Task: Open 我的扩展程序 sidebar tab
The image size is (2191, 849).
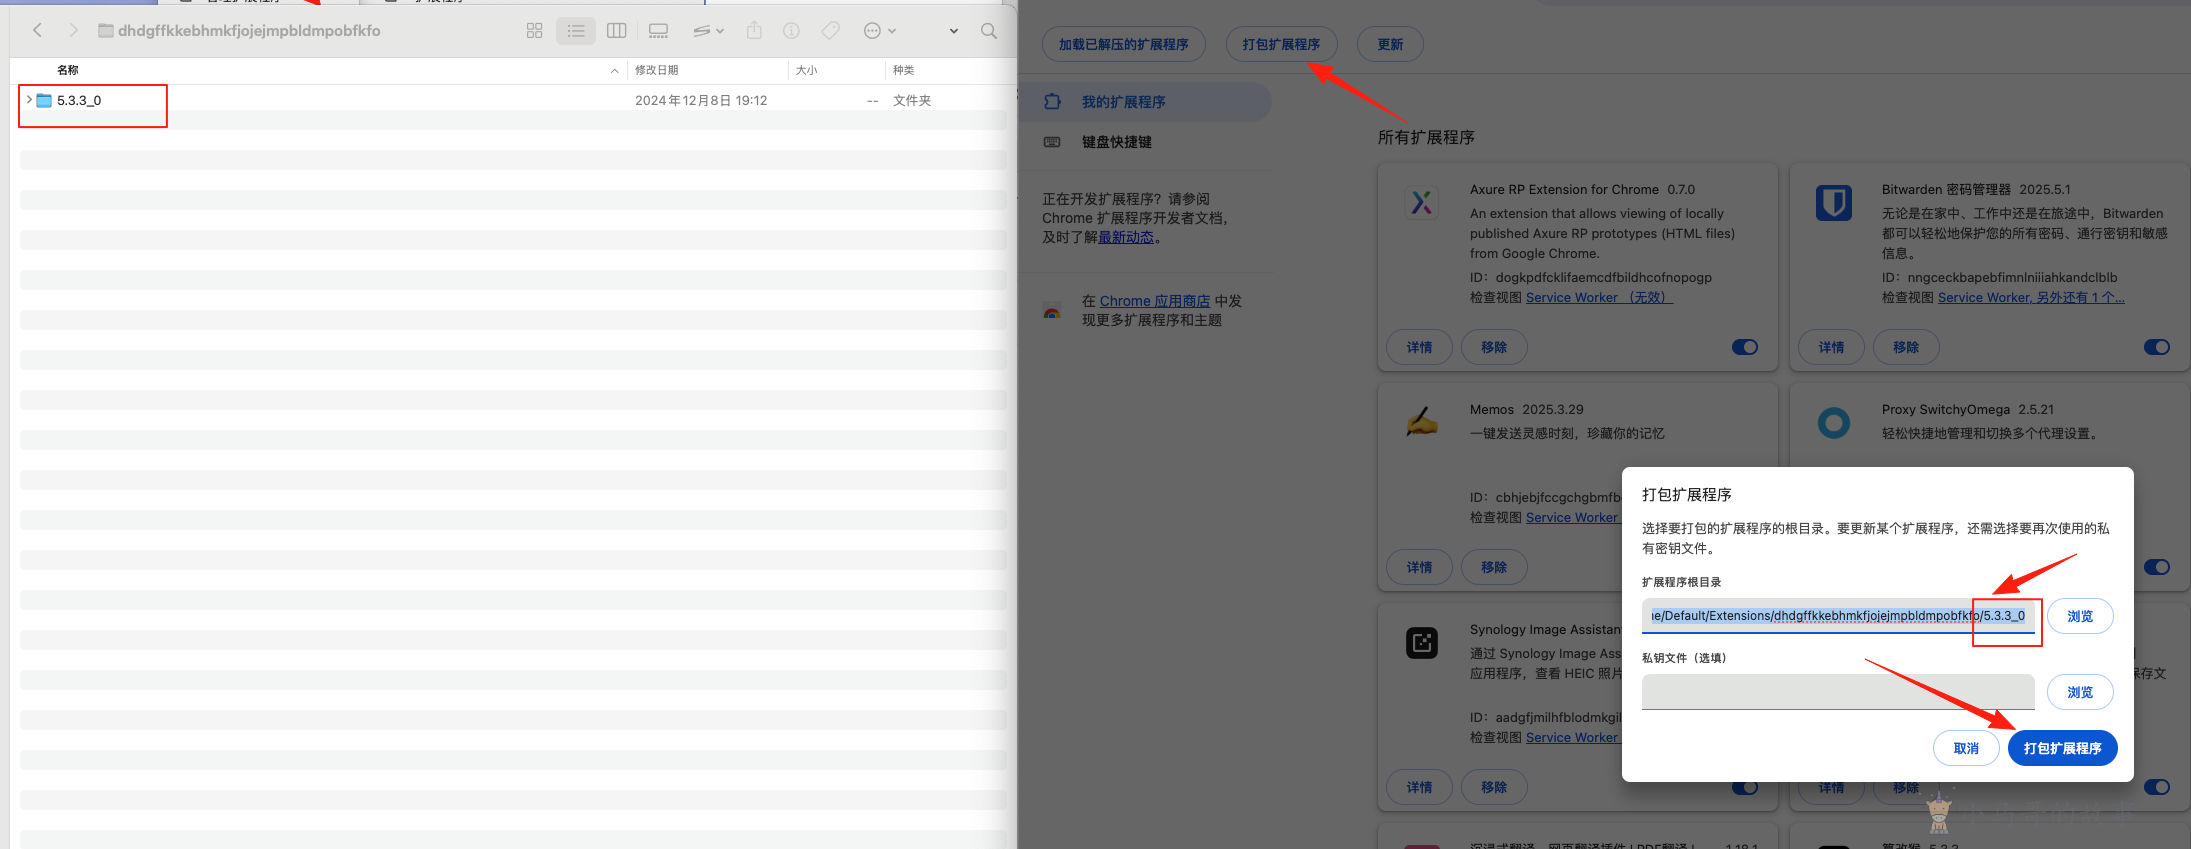Action: point(1145,102)
